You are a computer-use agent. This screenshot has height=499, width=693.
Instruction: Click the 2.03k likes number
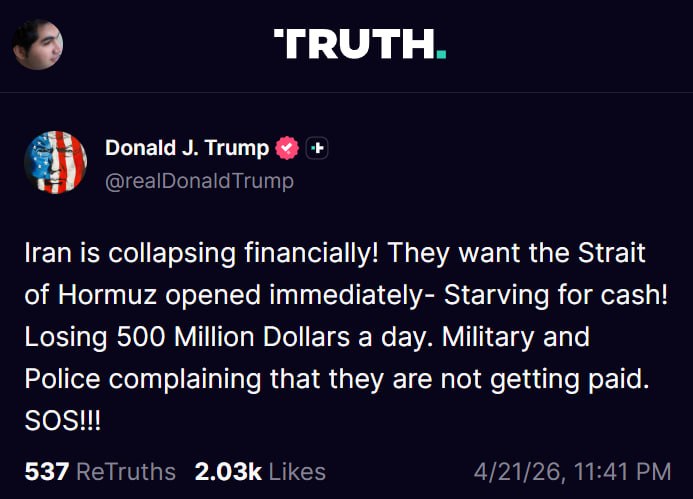pos(228,471)
